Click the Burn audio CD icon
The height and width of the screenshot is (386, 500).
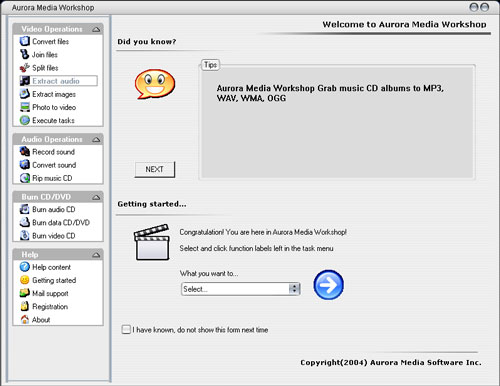click(x=25, y=209)
